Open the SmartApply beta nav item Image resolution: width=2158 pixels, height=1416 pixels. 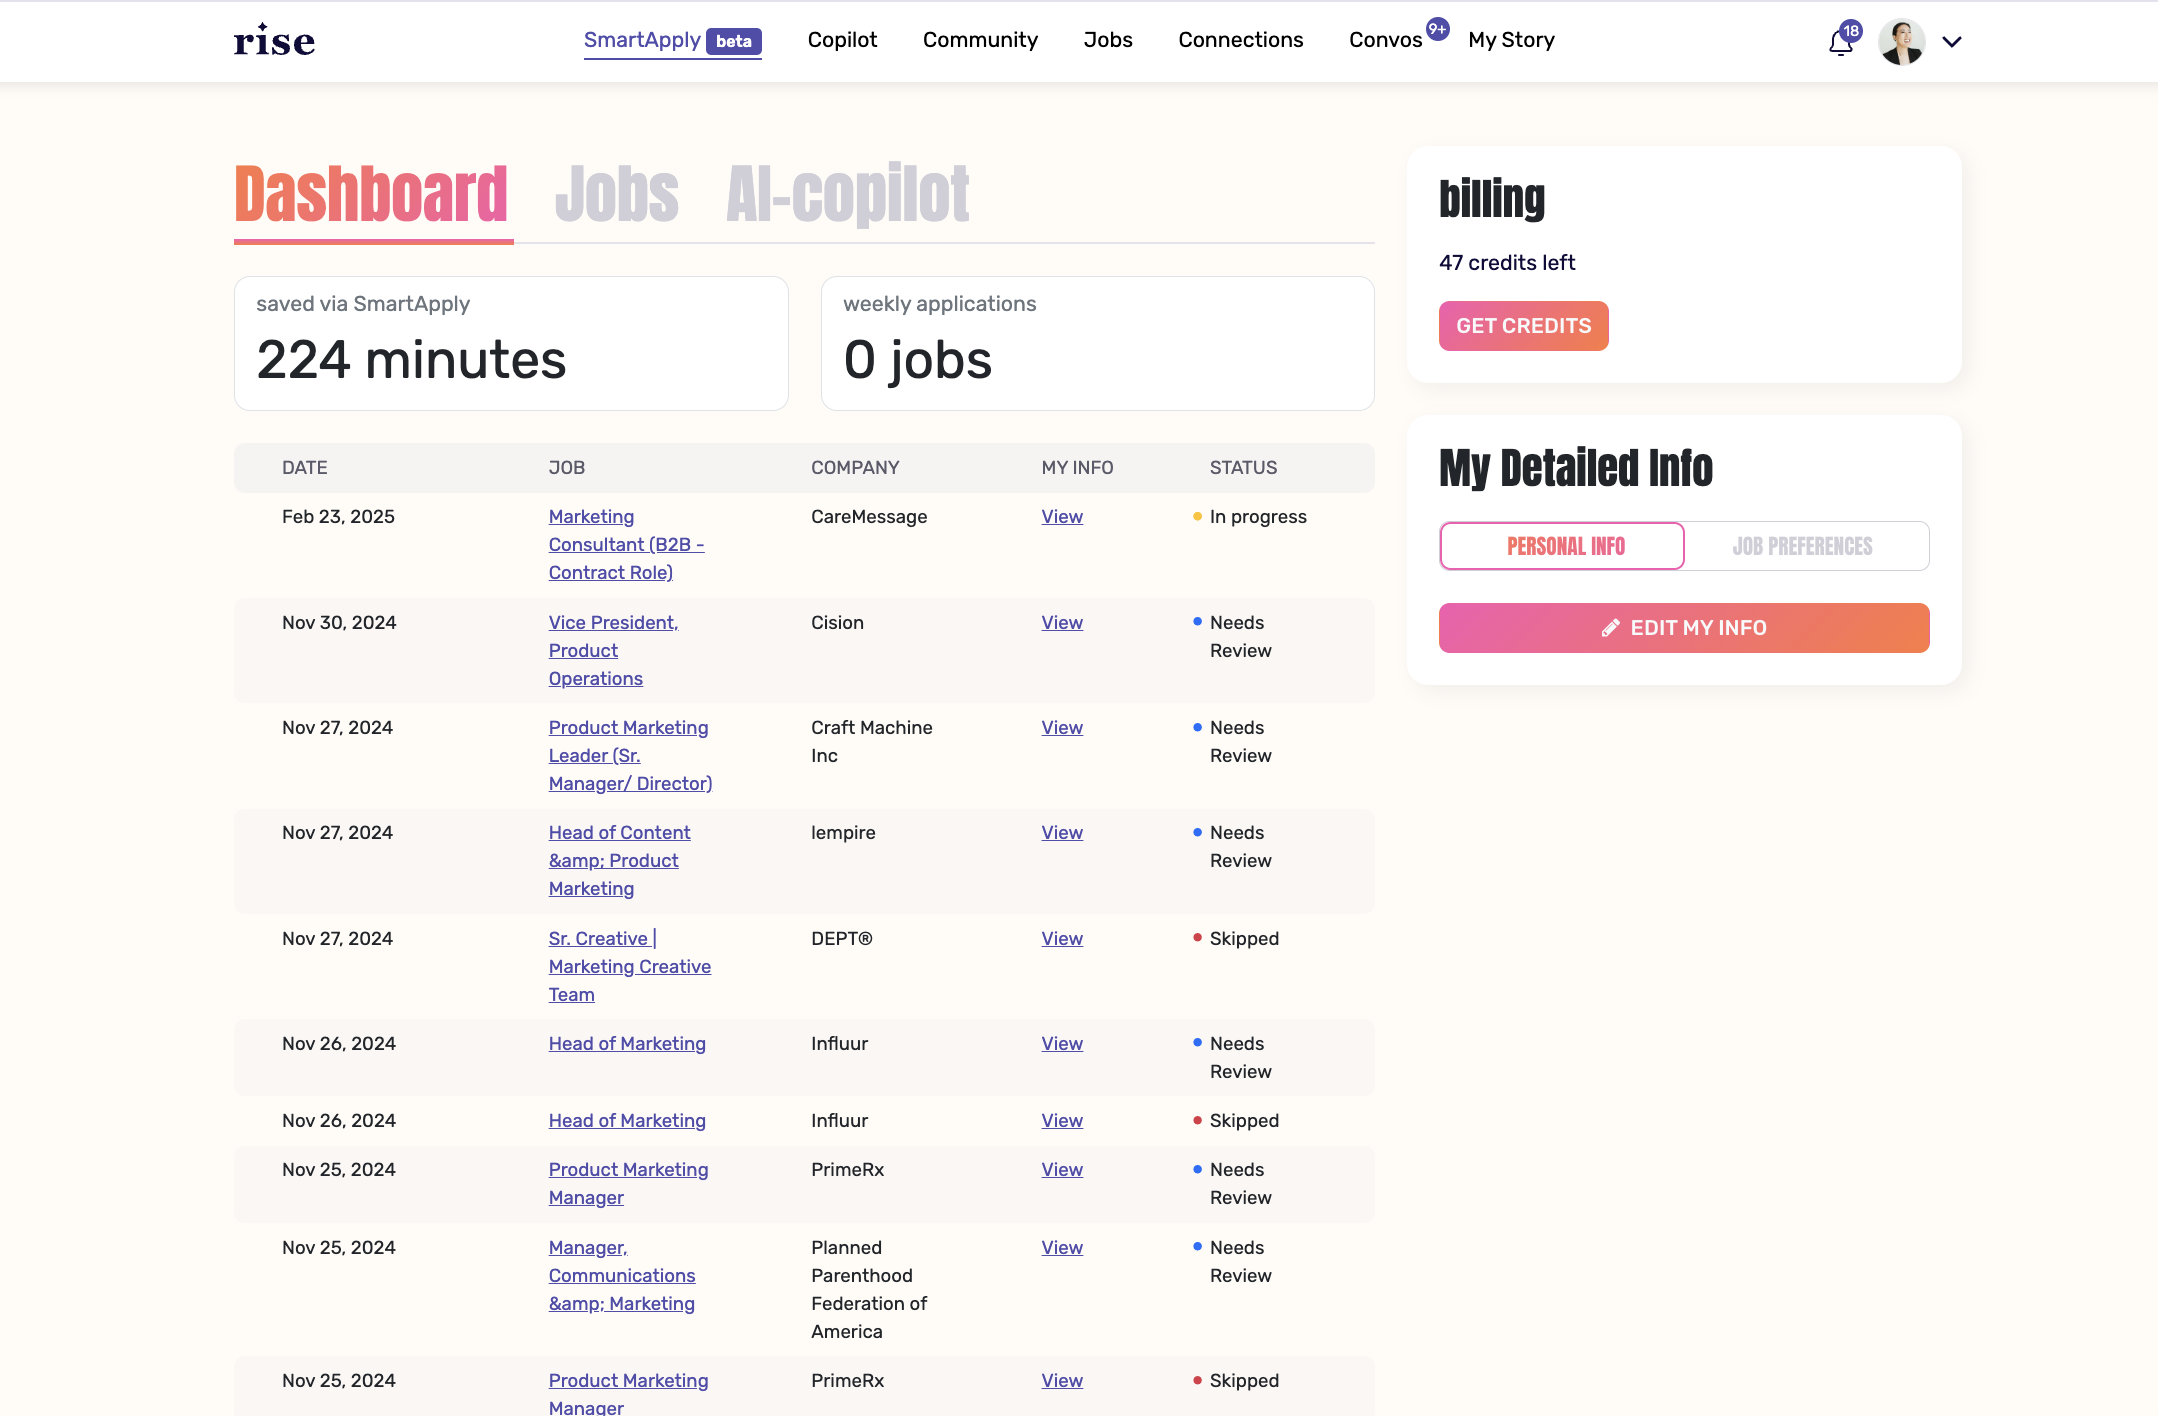(672, 40)
